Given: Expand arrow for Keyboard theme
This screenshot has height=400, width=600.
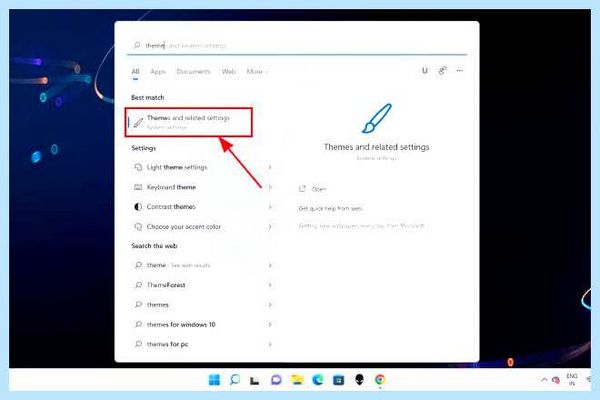Looking at the screenshot, I should [x=270, y=187].
